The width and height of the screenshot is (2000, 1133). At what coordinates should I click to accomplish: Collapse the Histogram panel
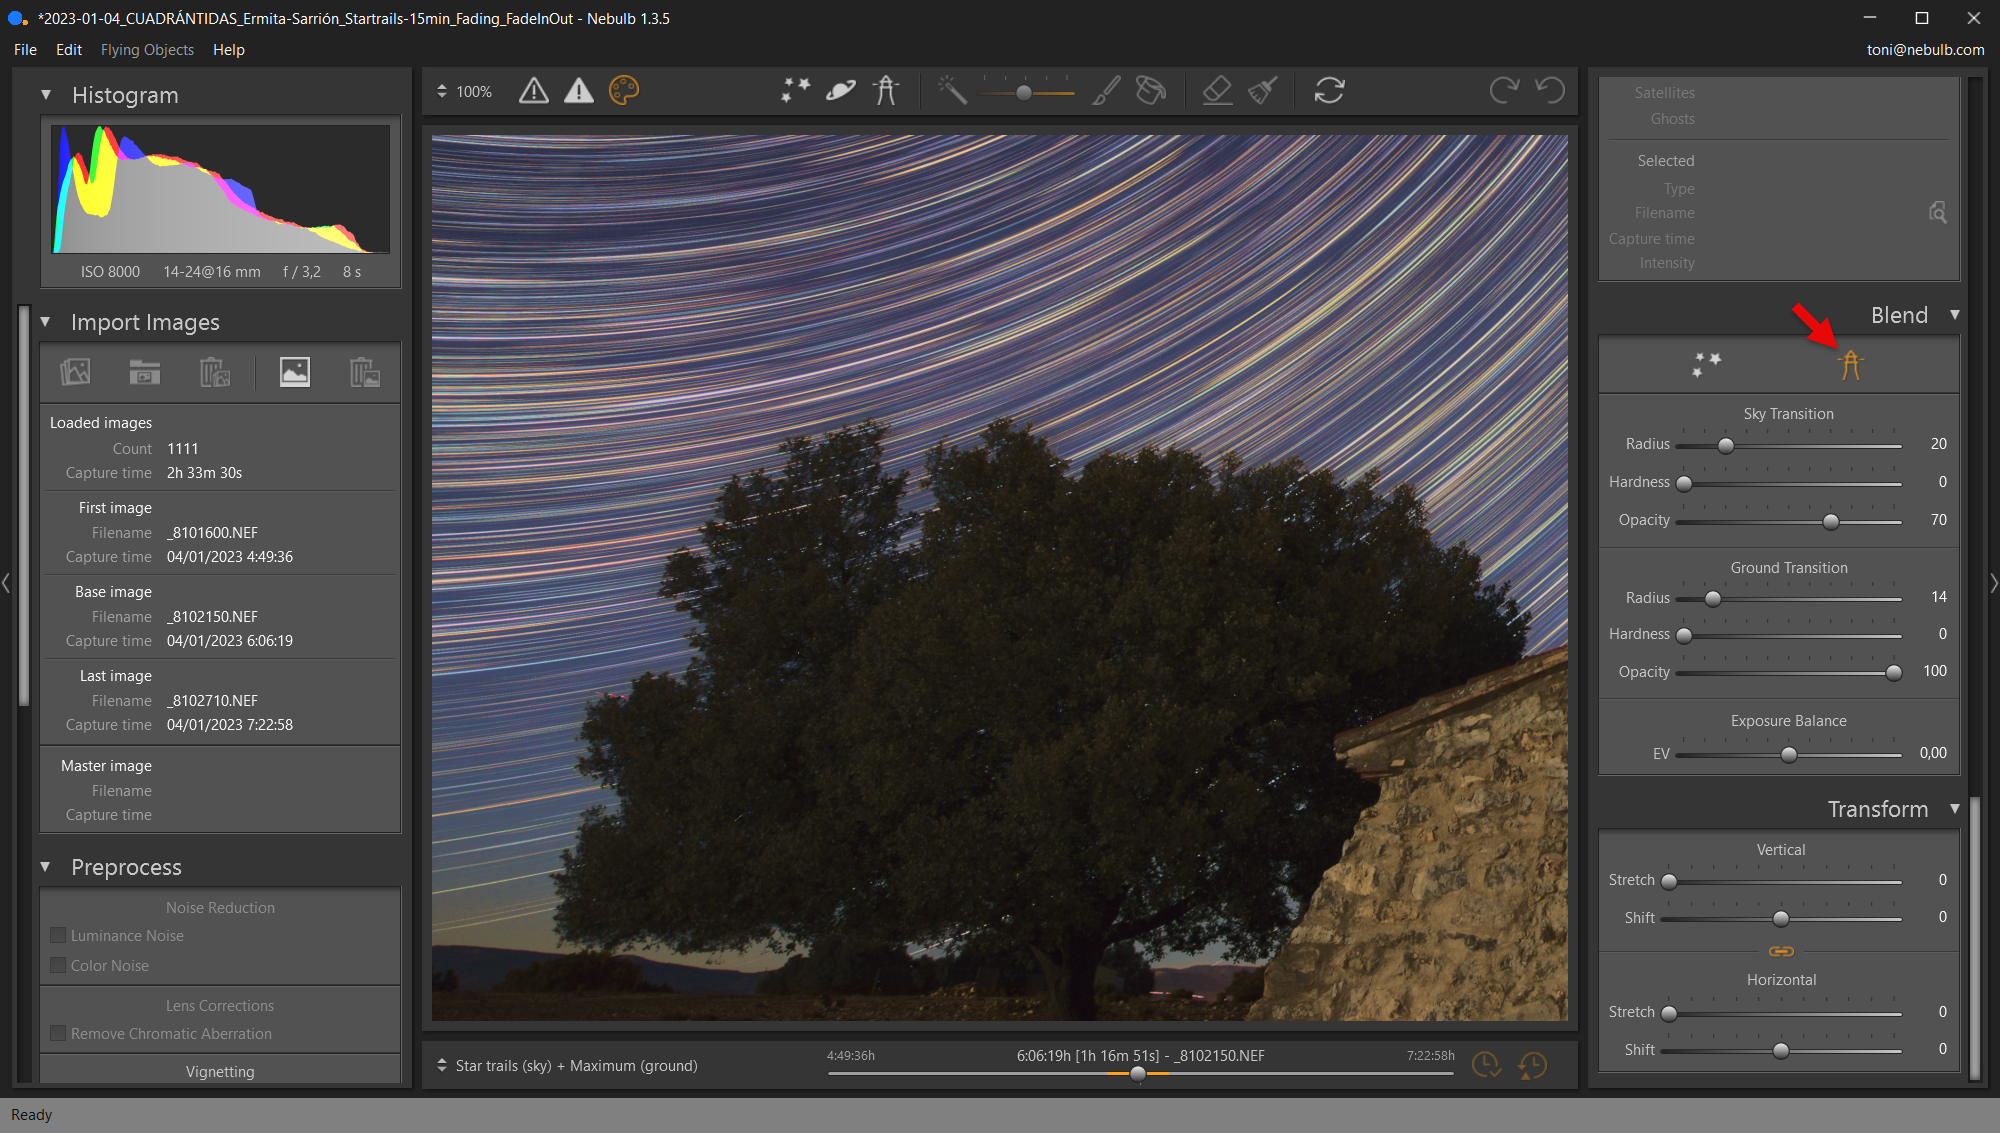[x=46, y=95]
